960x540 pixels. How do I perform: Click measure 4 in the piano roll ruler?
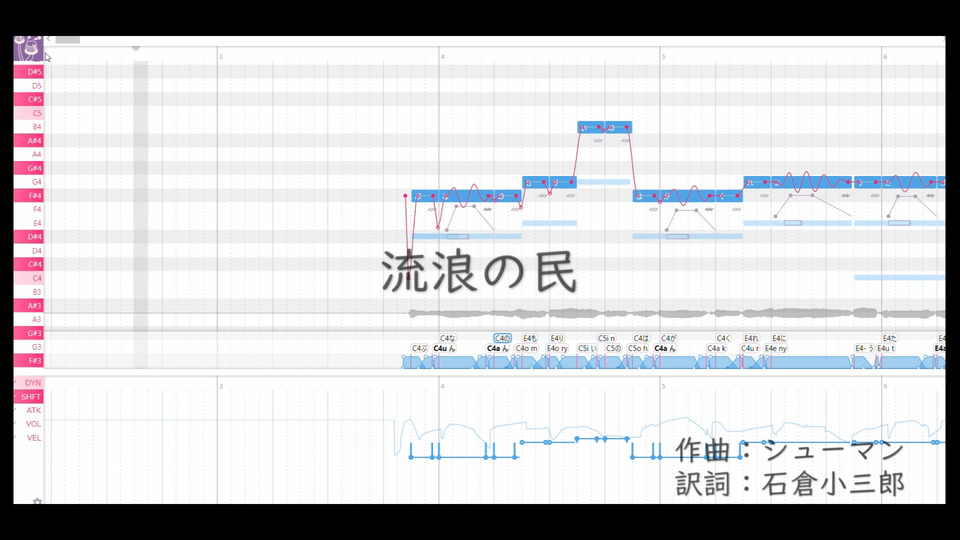coord(443,56)
